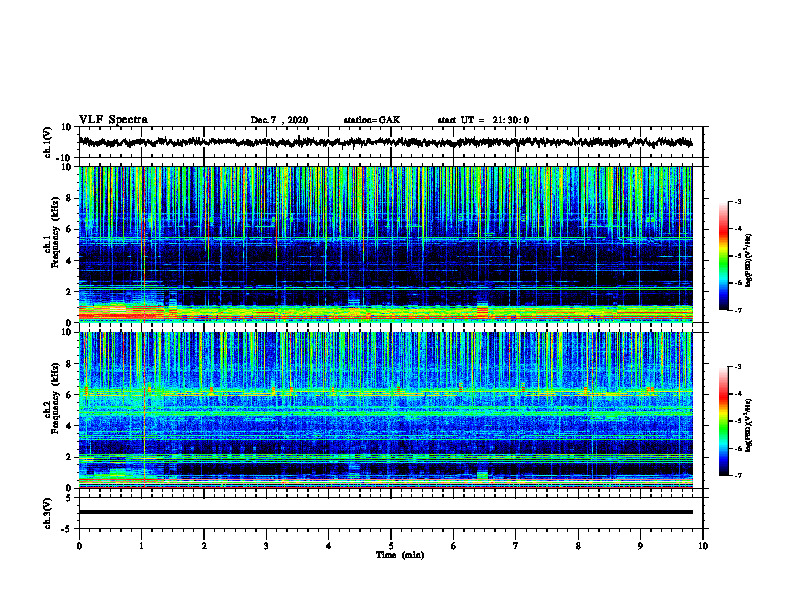
Task: Click the "4" tick label on the time axis
Action: (x=329, y=546)
